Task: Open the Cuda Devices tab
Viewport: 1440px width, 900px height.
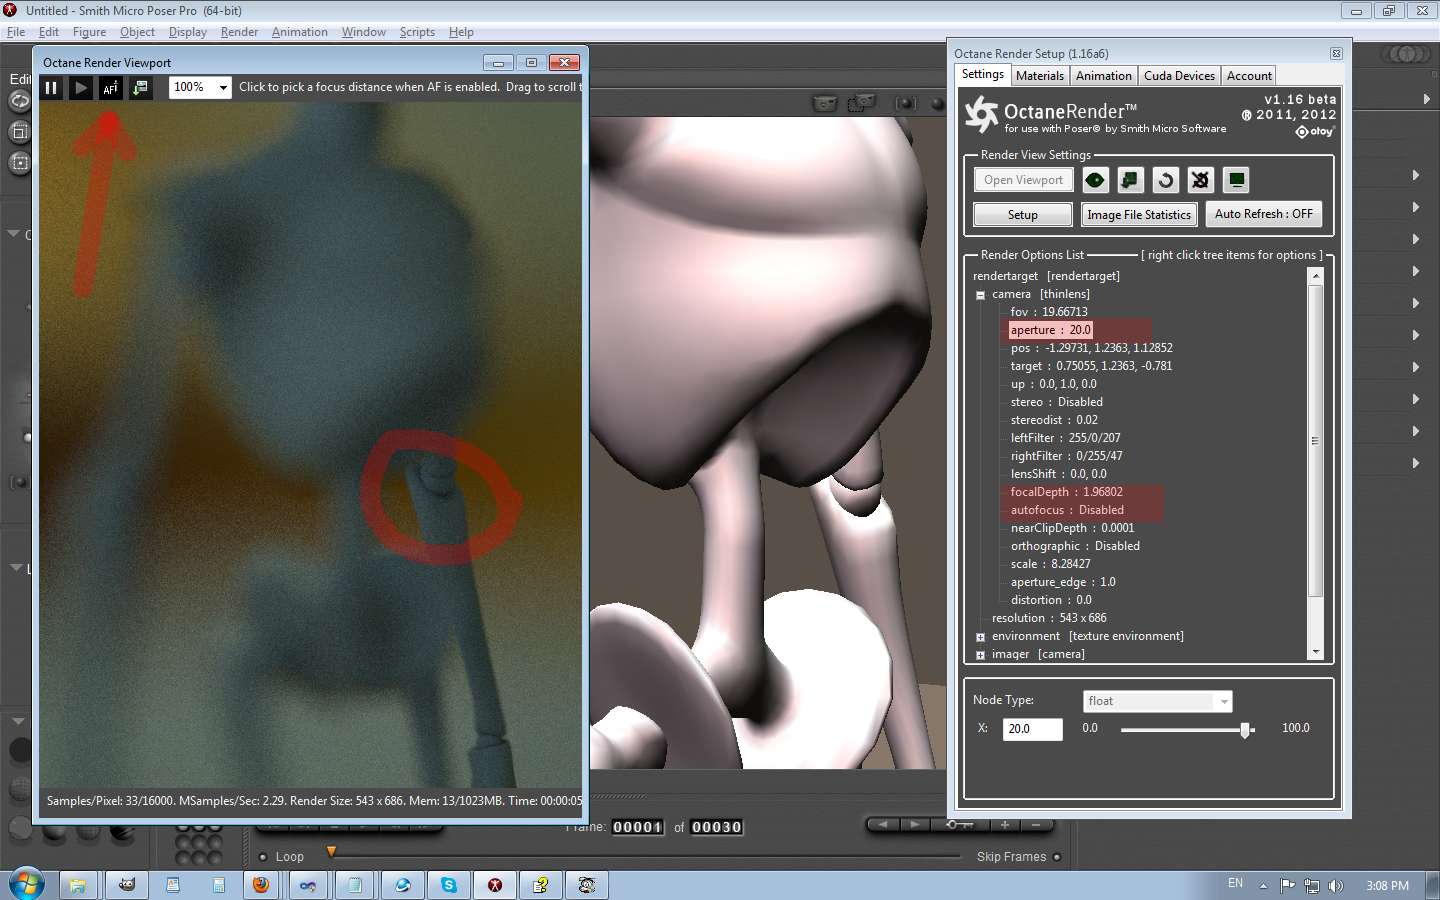Action: (1179, 76)
